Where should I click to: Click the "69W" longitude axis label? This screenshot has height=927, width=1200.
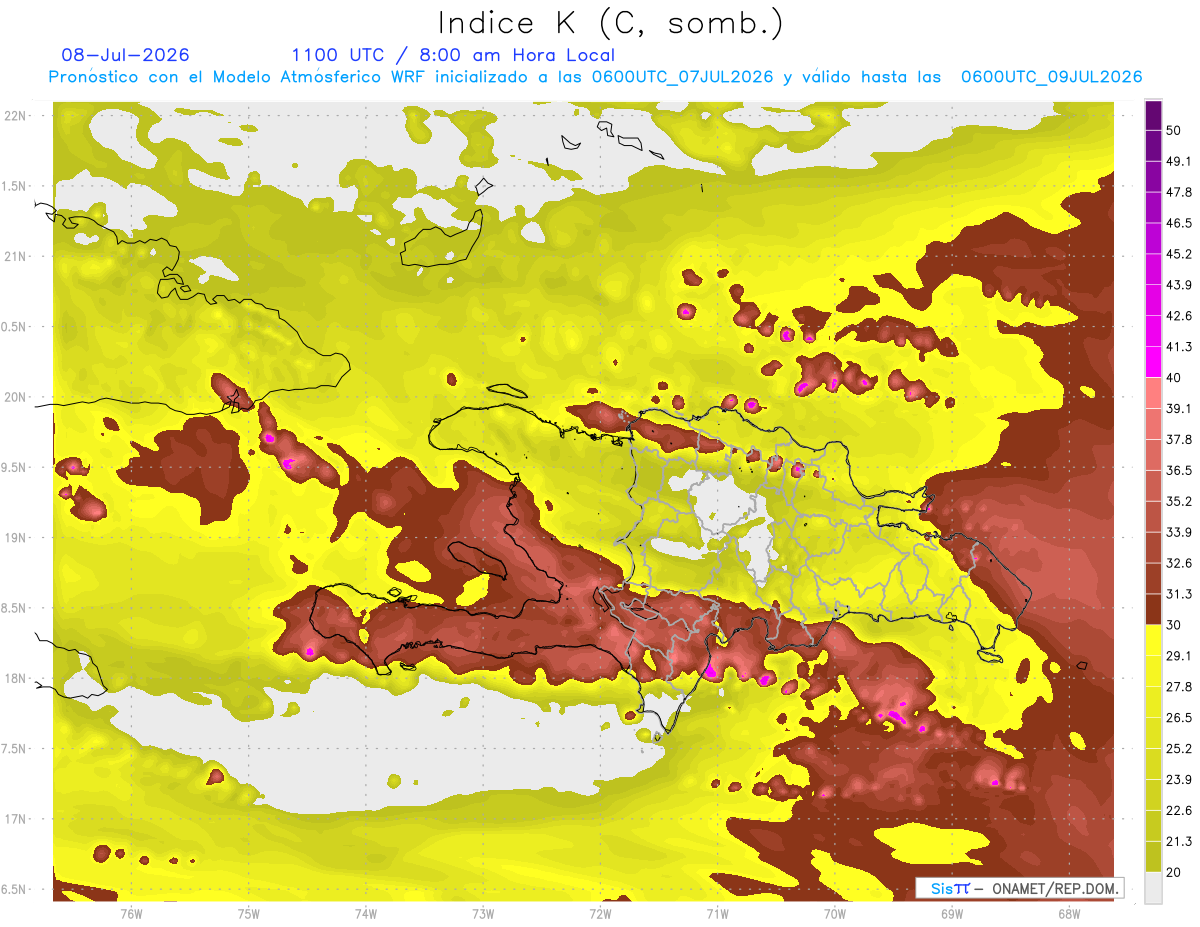coord(951,913)
